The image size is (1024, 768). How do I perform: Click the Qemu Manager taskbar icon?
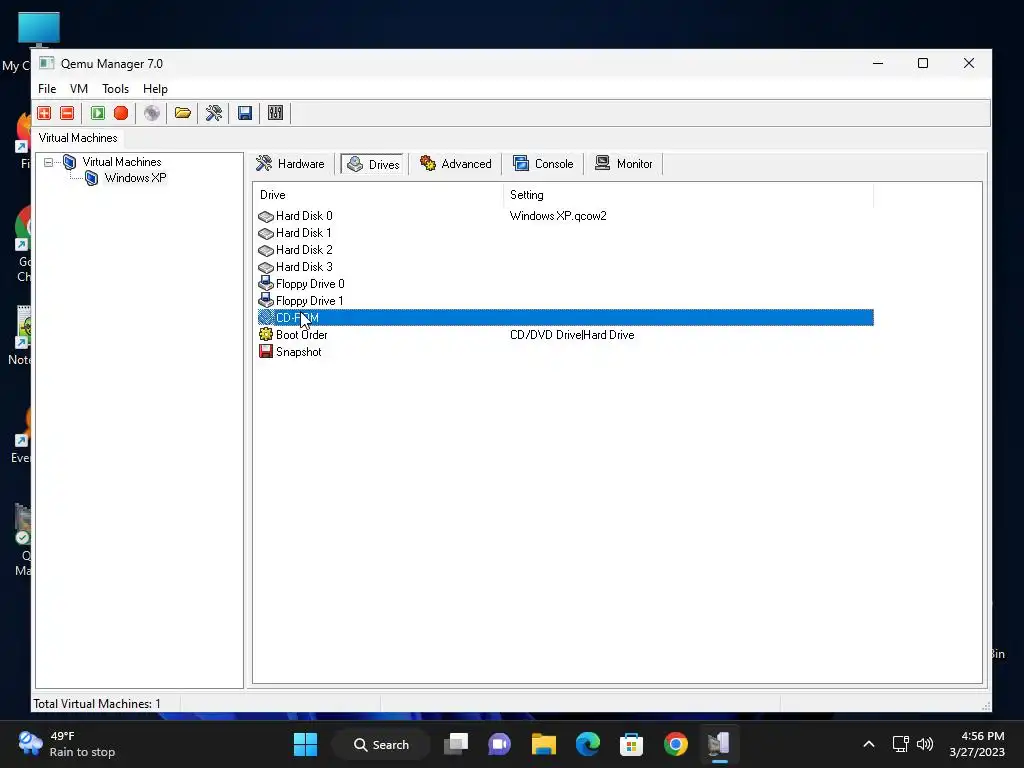tap(719, 744)
